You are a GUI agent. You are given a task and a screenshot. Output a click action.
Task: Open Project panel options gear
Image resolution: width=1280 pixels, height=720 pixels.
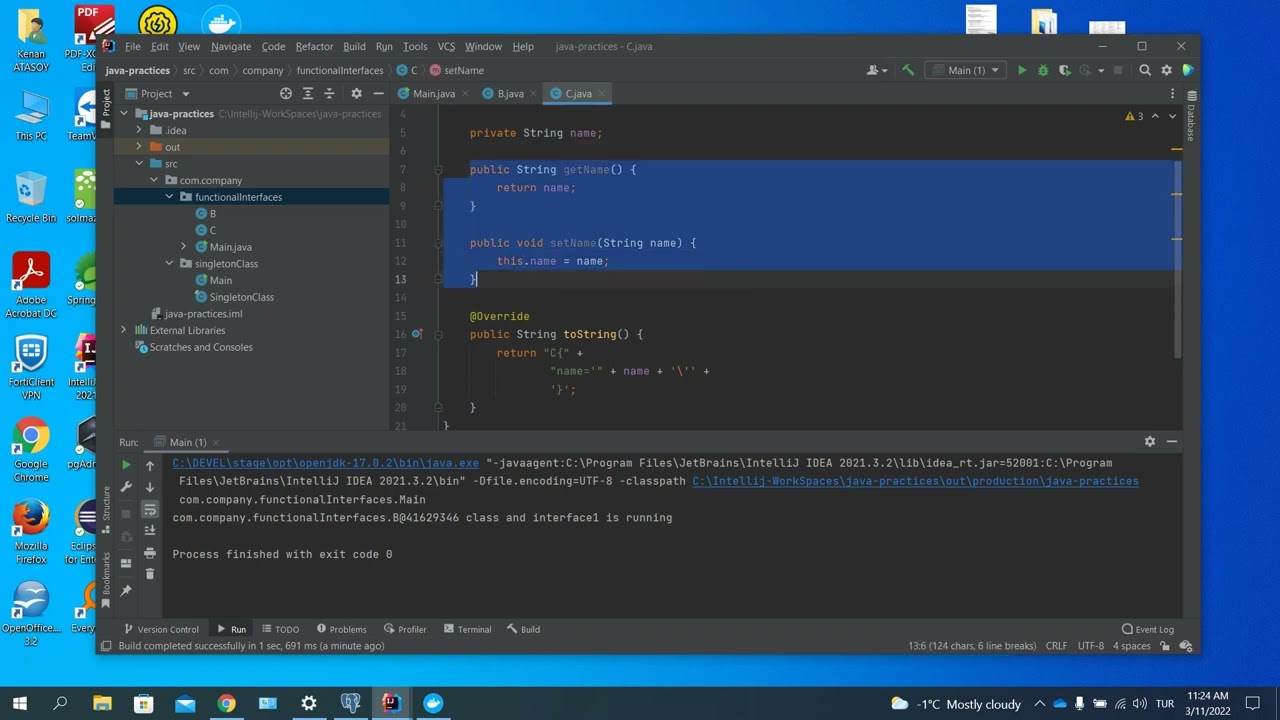click(x=356, y=93)
